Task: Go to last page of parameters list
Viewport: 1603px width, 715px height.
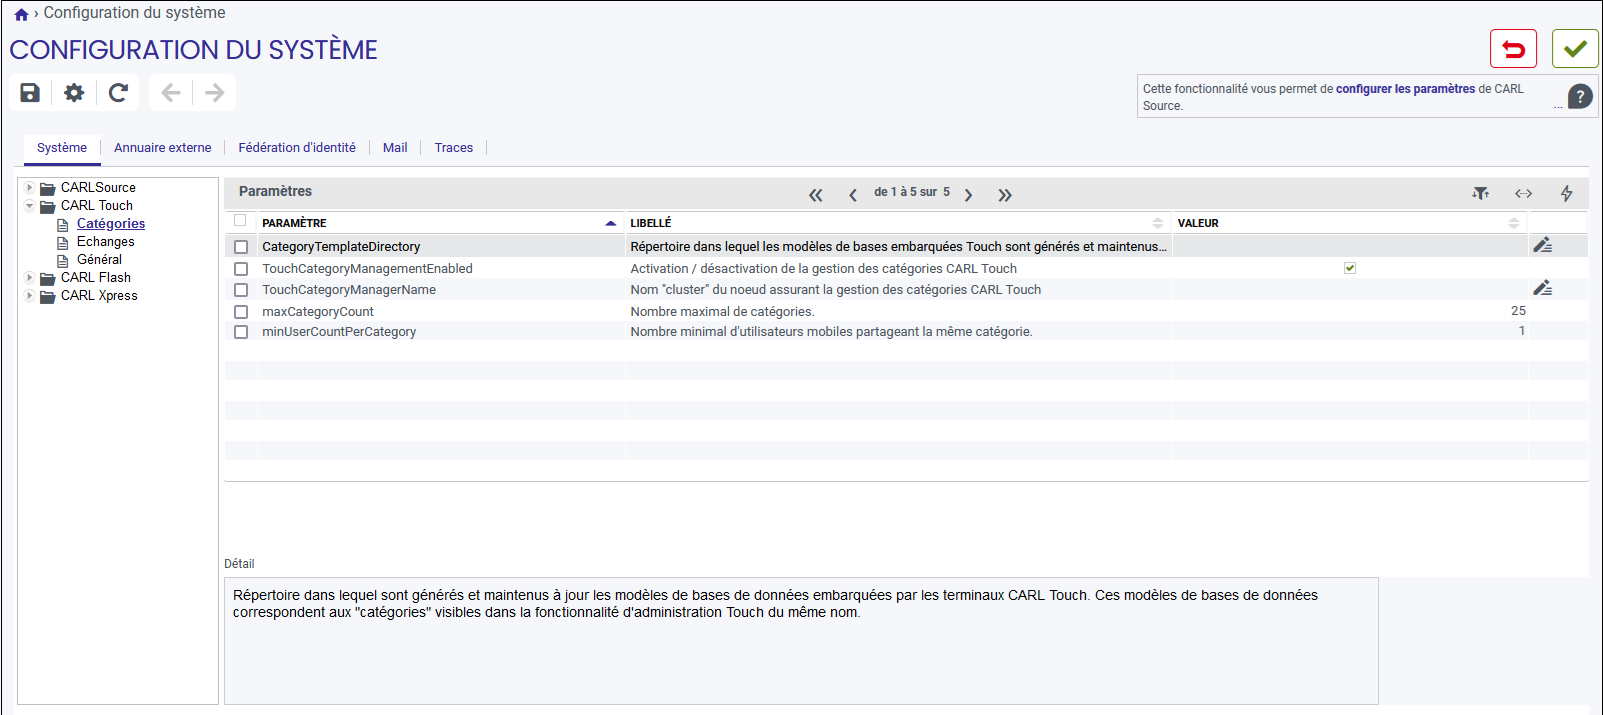Action: point(1005,195)
